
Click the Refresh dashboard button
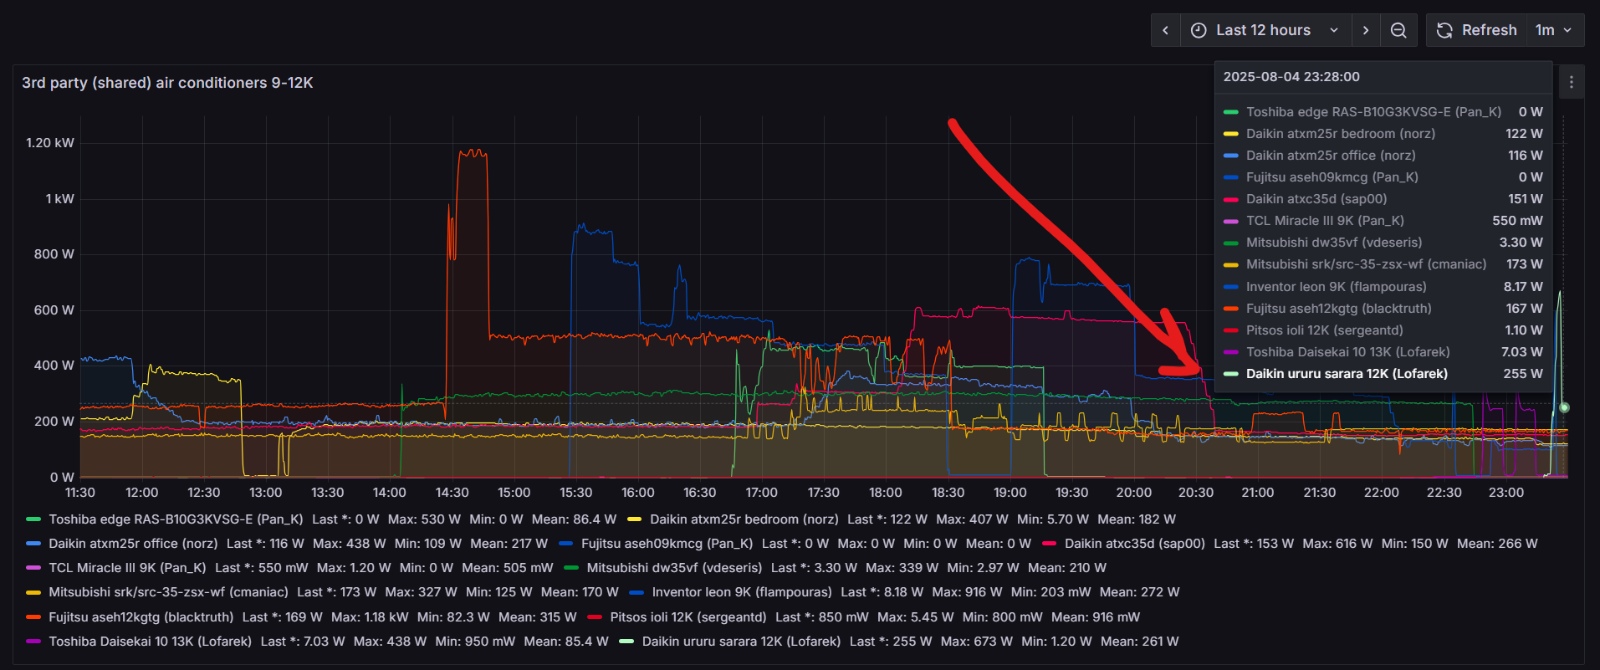pos(1477,30)
